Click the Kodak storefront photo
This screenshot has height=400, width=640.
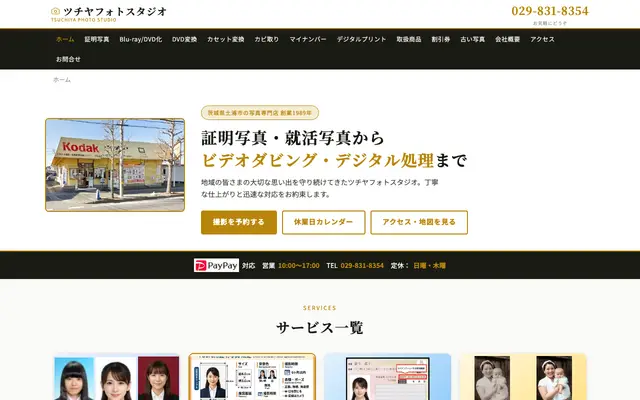click(x=115, y=165)
